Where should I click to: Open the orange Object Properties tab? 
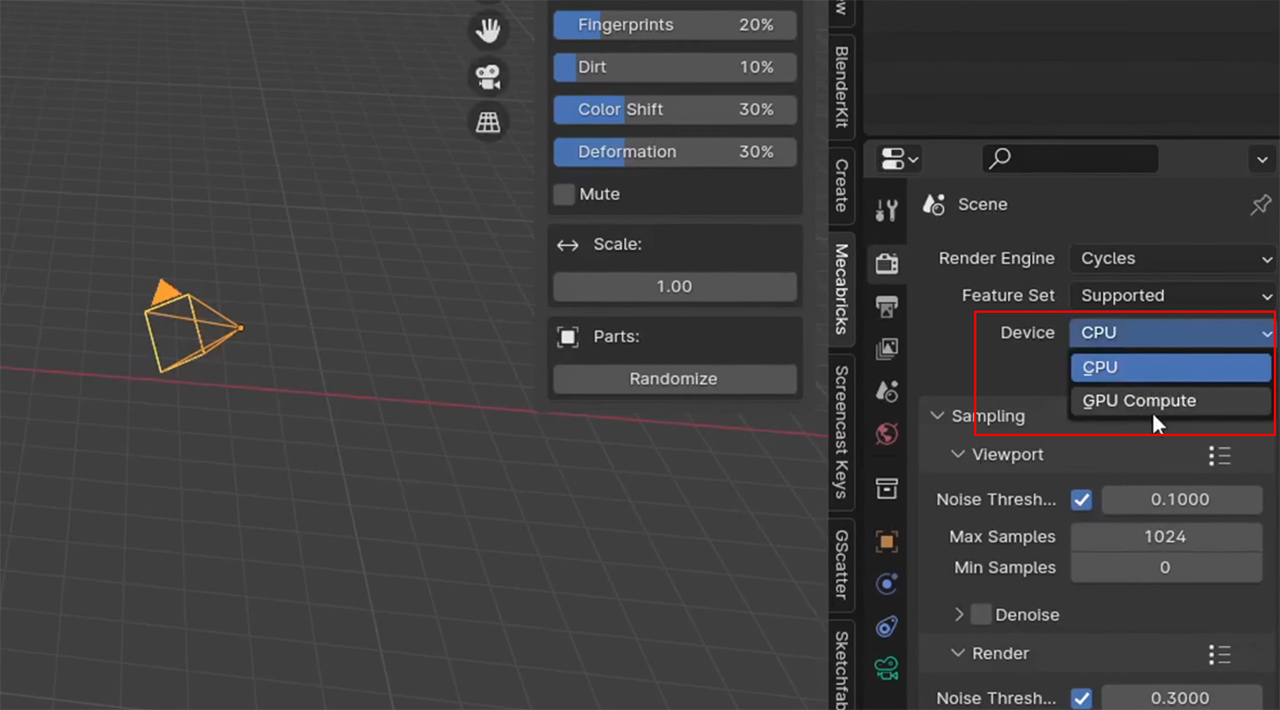[x=886, y=541]
